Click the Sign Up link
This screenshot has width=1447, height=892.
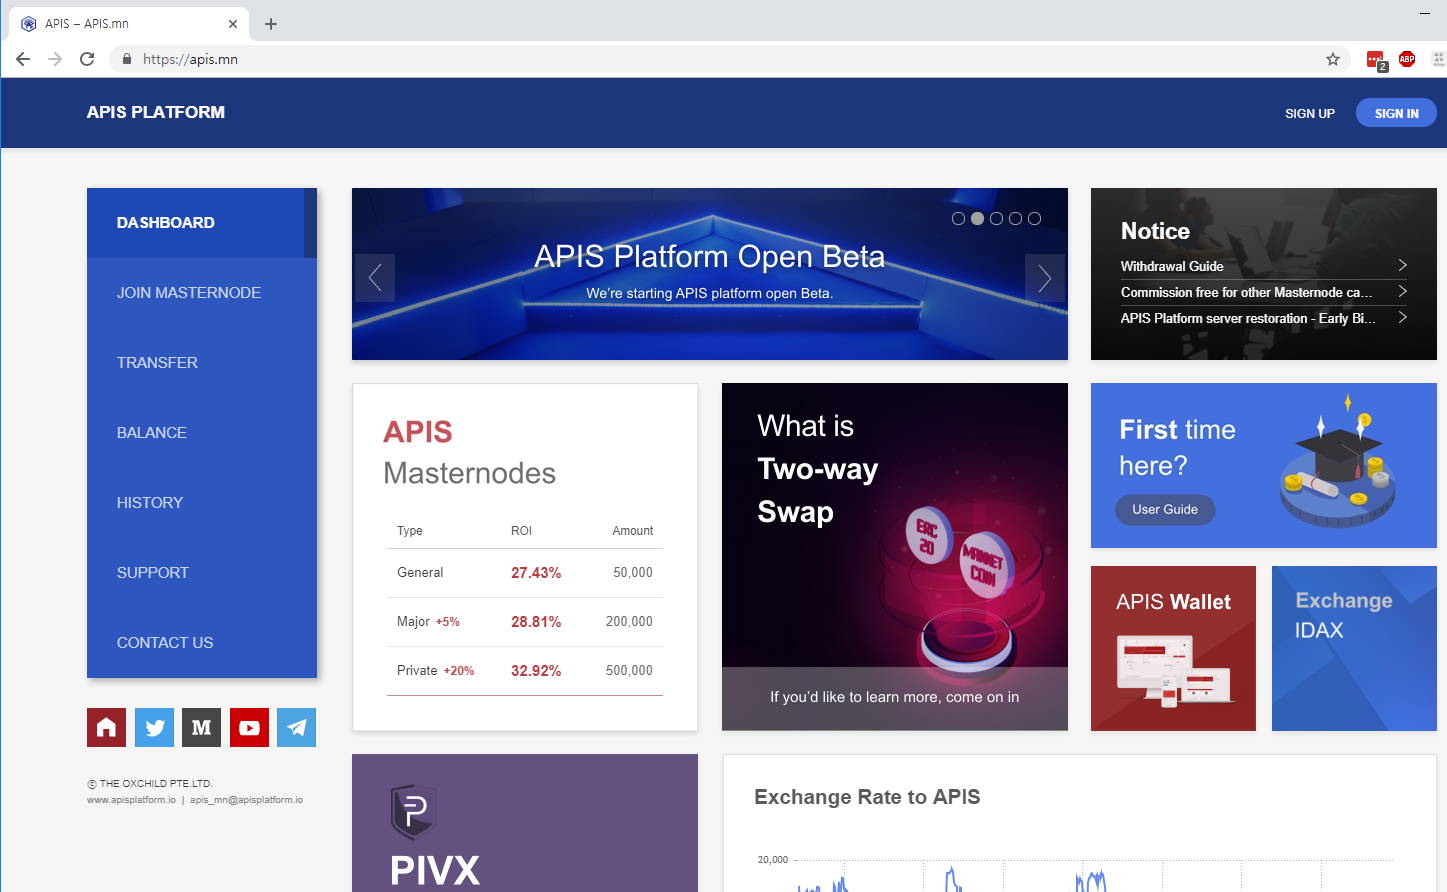coord(1310,114)
